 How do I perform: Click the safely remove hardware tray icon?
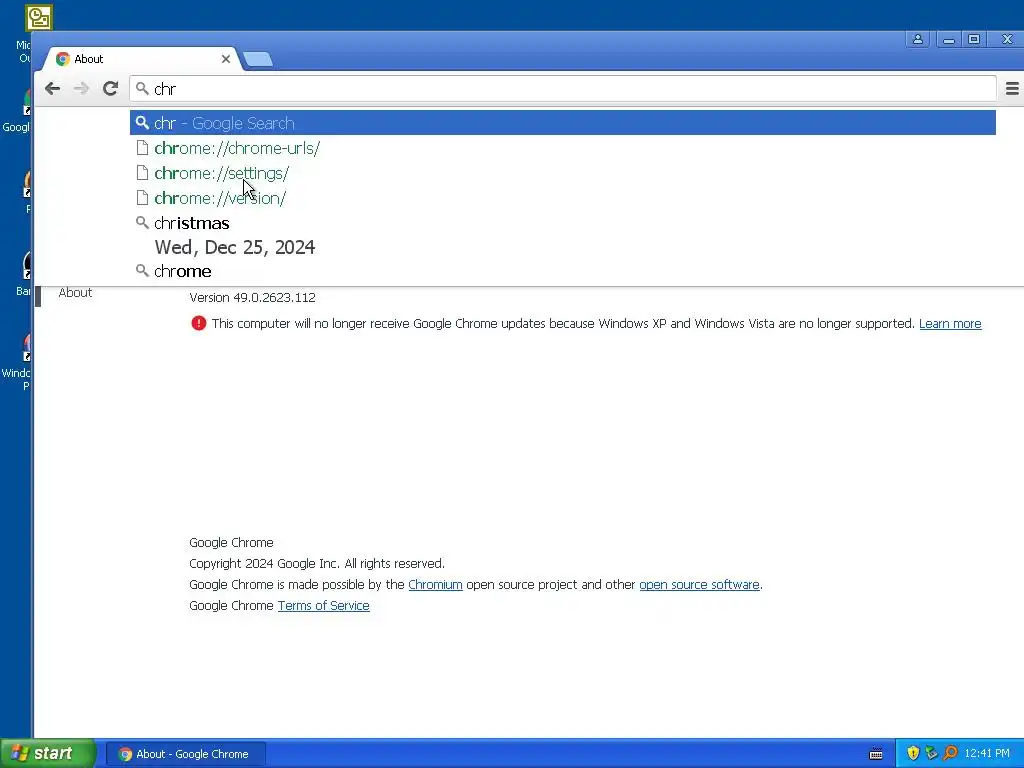[931, 754]
